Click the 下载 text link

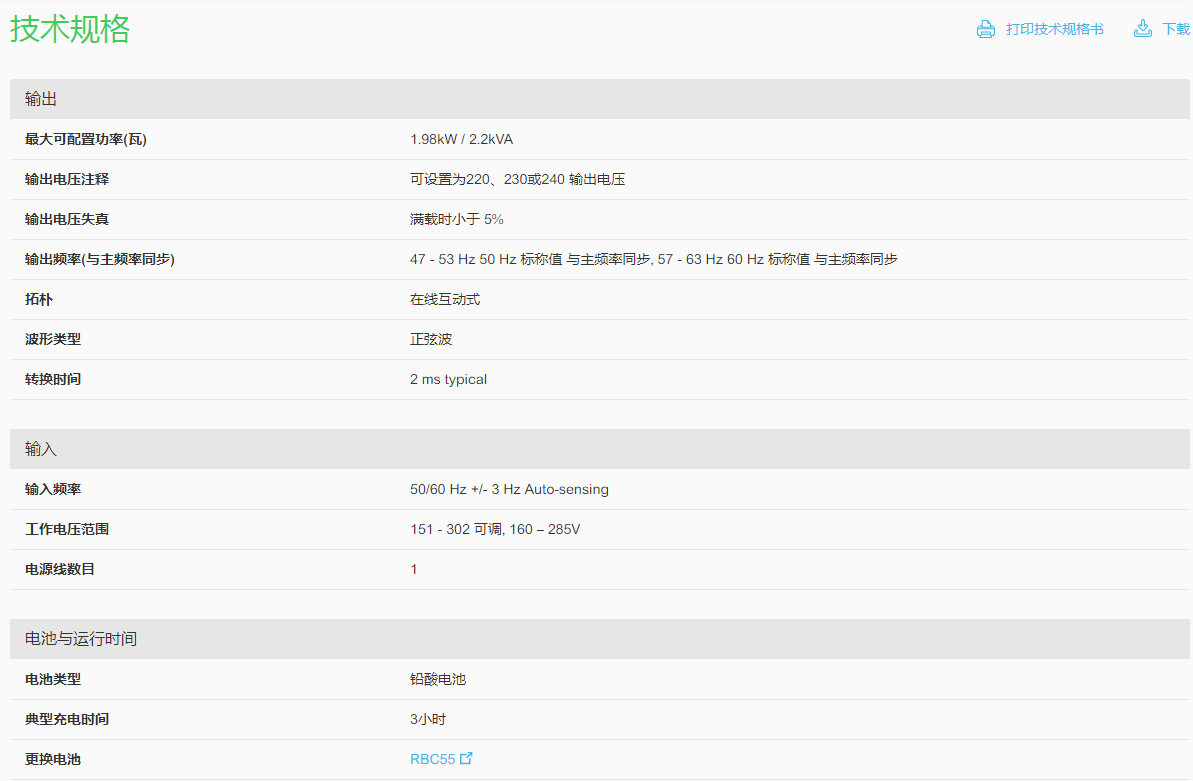point(1176,29)
